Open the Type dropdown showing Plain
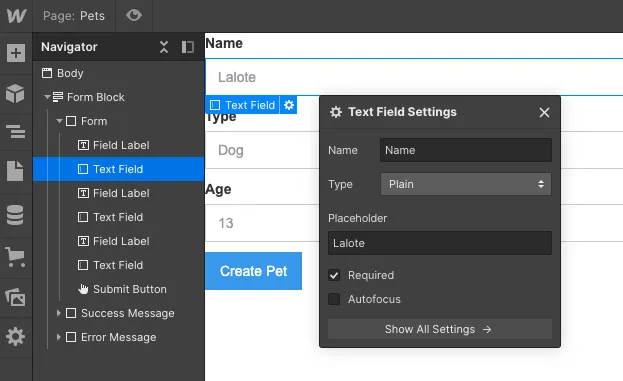623x381 pixels. pyautogui.click(x=466, y=184)
